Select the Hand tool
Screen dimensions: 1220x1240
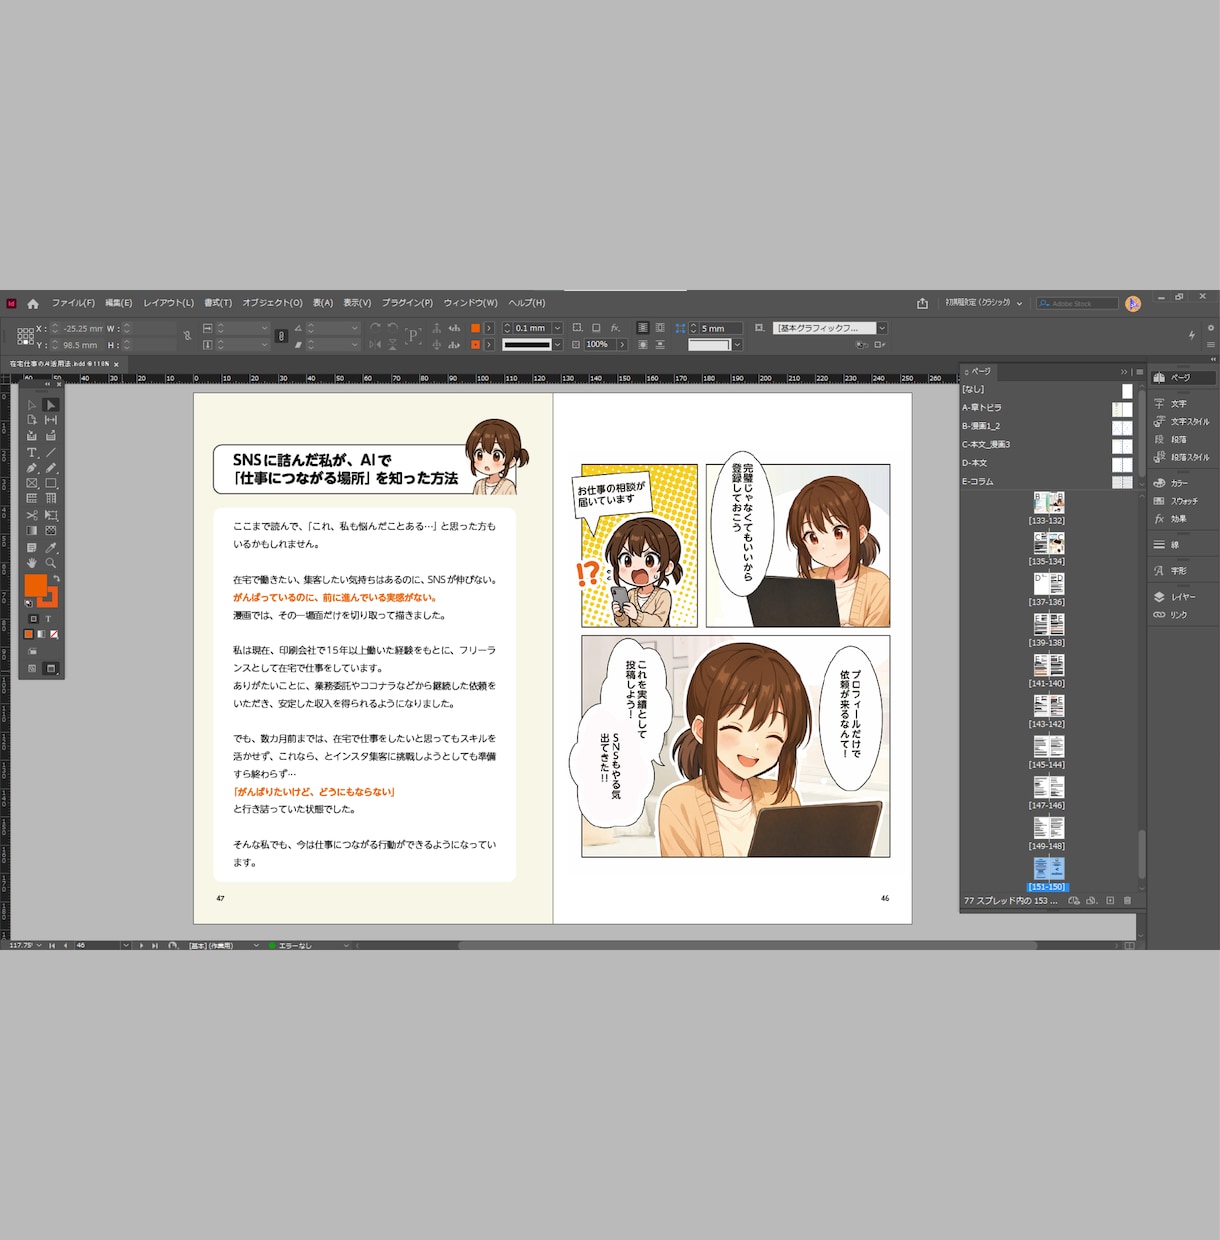pos(31,563)
